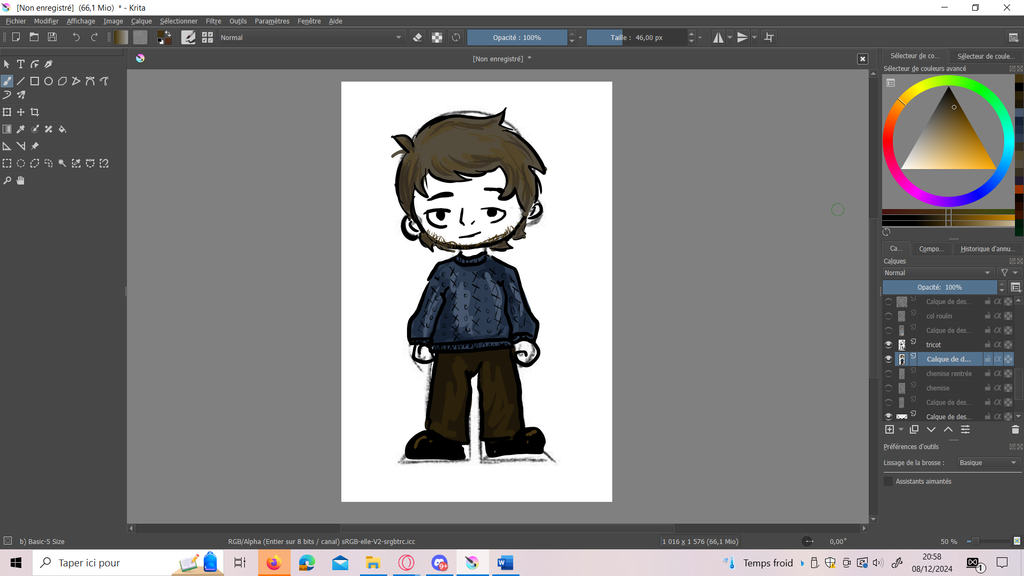Click the brush Opacité slider in toolbar
1024x576 pixels.
click(517, 37)
